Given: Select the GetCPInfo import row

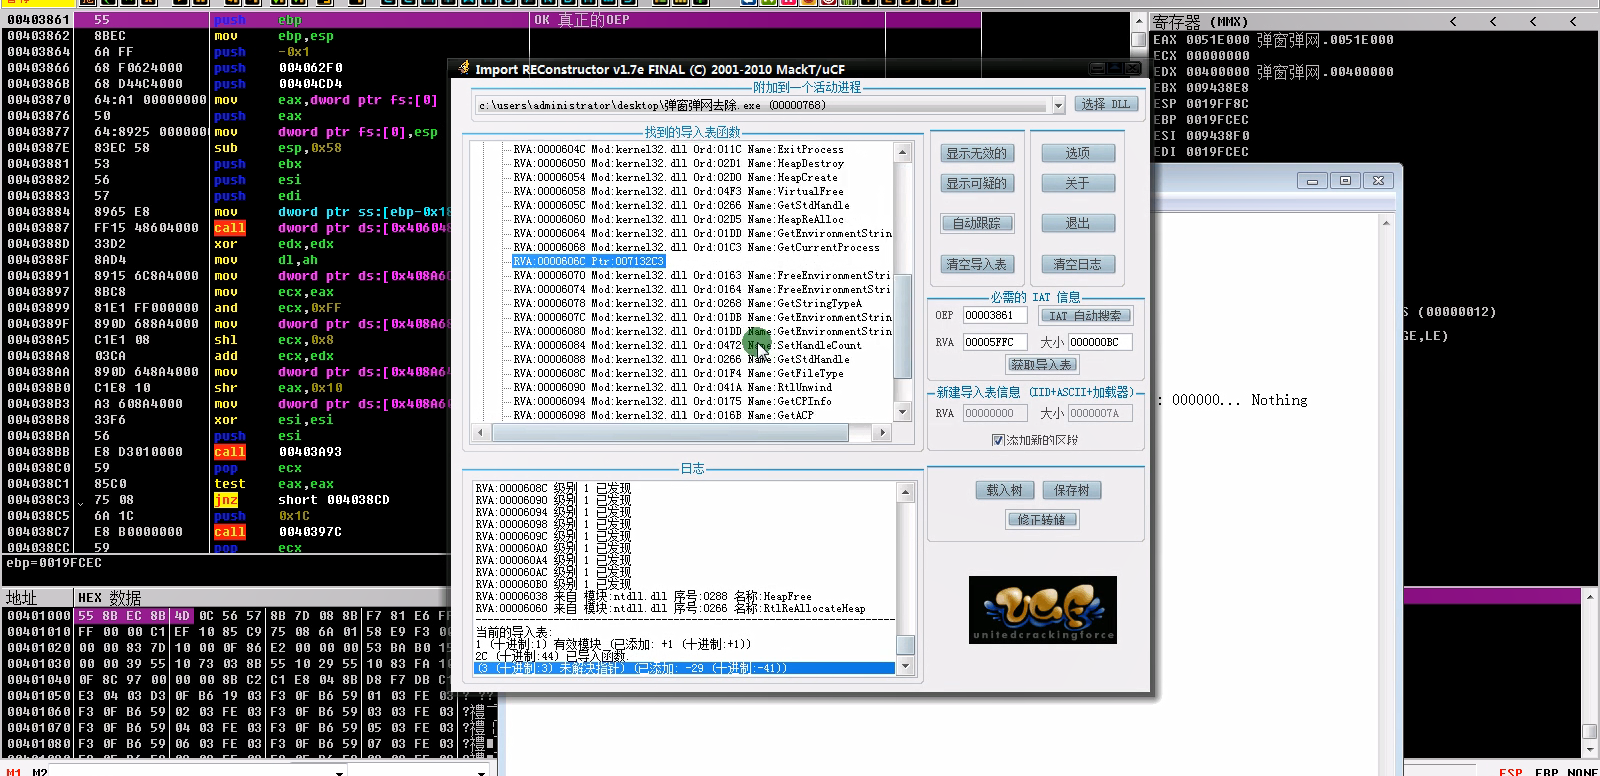Looking at the screenshot, I should [x=672, y=401].
